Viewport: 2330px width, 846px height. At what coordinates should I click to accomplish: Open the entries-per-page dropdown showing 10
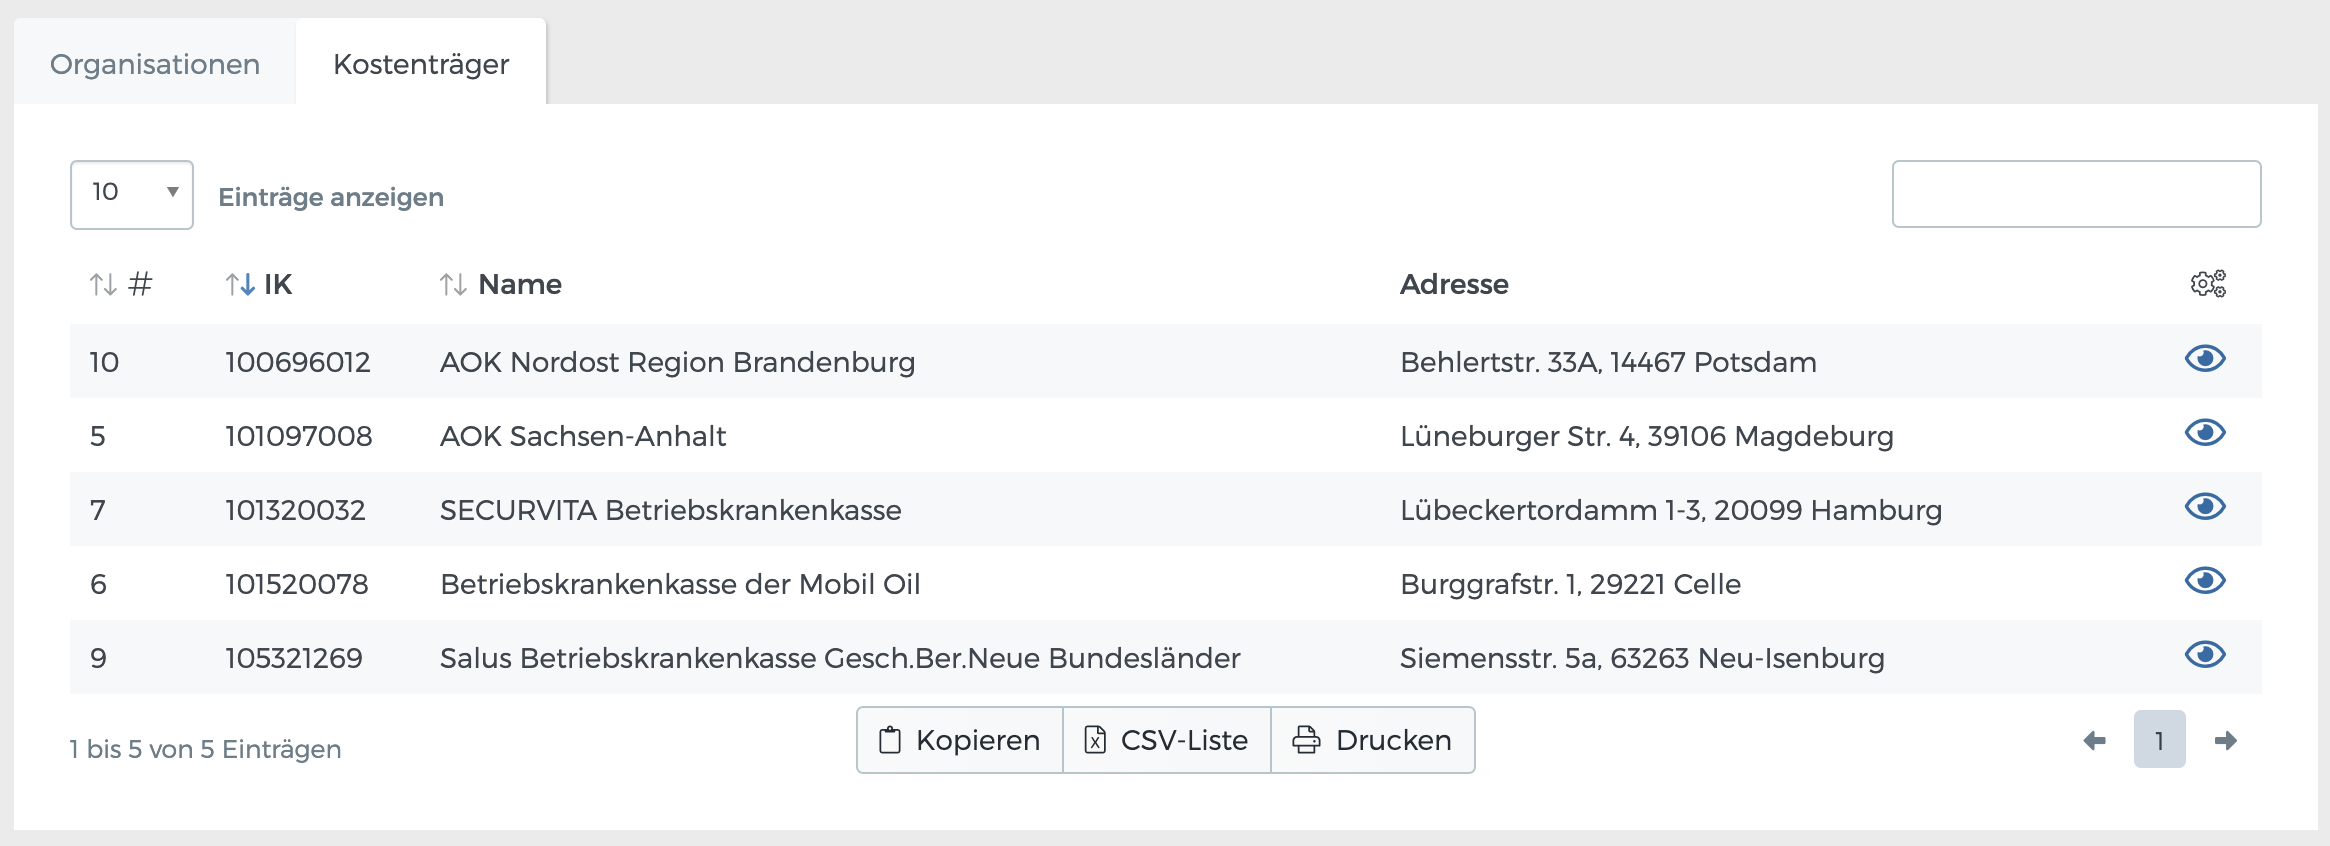coord(130,194)
